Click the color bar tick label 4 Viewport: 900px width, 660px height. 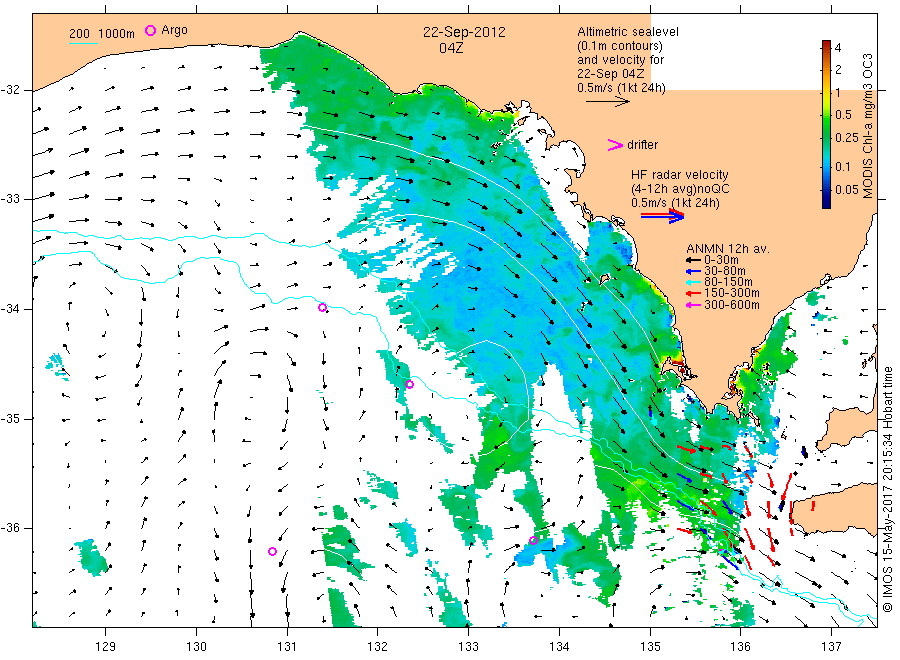click(x=838, y=48)
